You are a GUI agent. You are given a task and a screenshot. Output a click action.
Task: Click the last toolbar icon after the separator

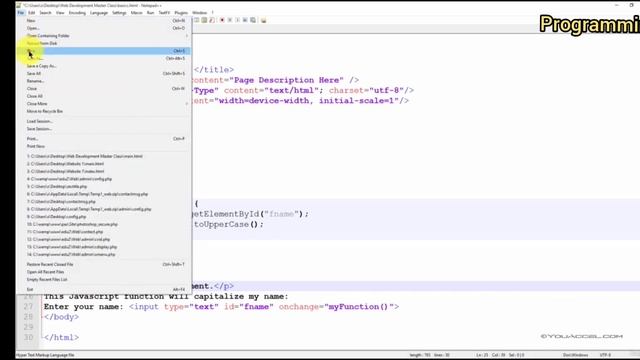(264, 20)
